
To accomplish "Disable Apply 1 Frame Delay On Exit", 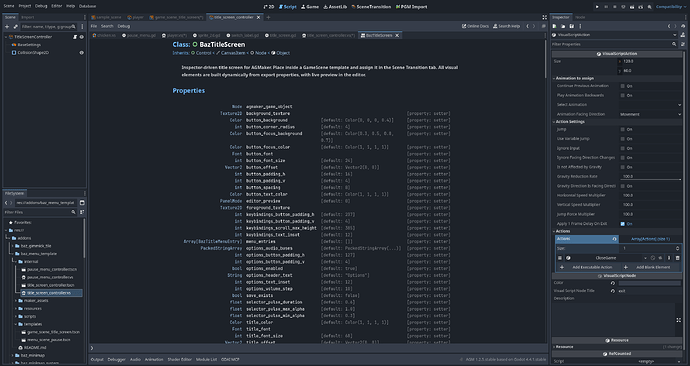I will pyautogui.click(x=623, y=223).
